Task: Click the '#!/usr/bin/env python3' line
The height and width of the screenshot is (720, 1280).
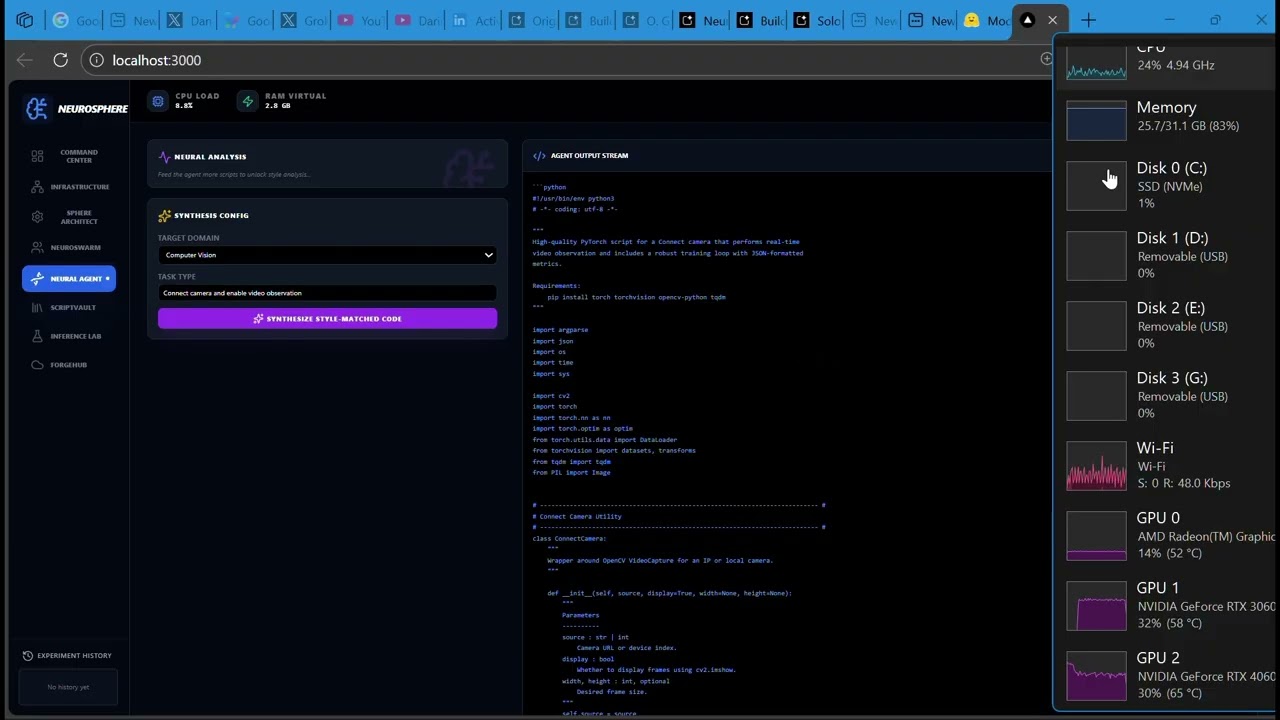Action: coord(573,199)
